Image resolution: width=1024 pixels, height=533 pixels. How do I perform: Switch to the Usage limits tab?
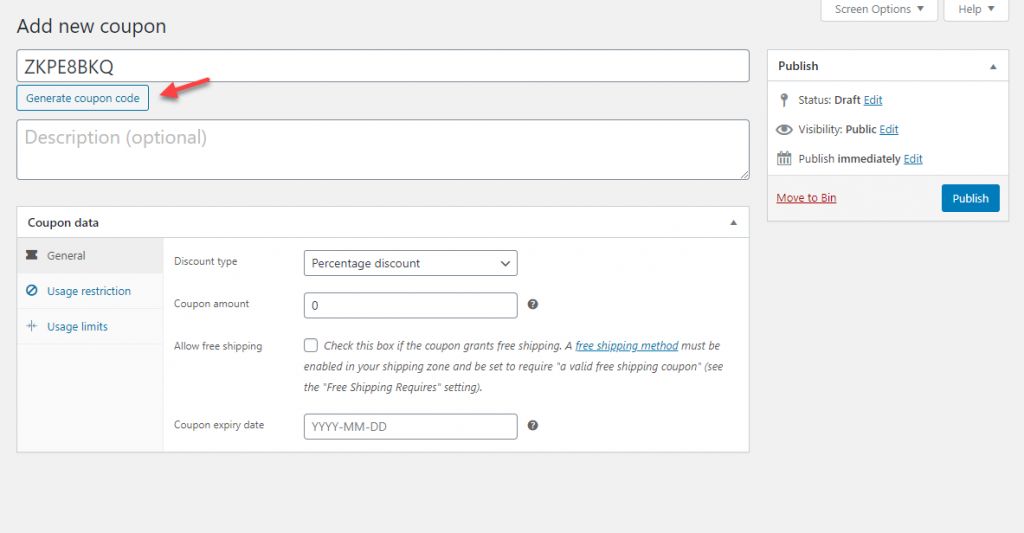[x=77, y=327]
